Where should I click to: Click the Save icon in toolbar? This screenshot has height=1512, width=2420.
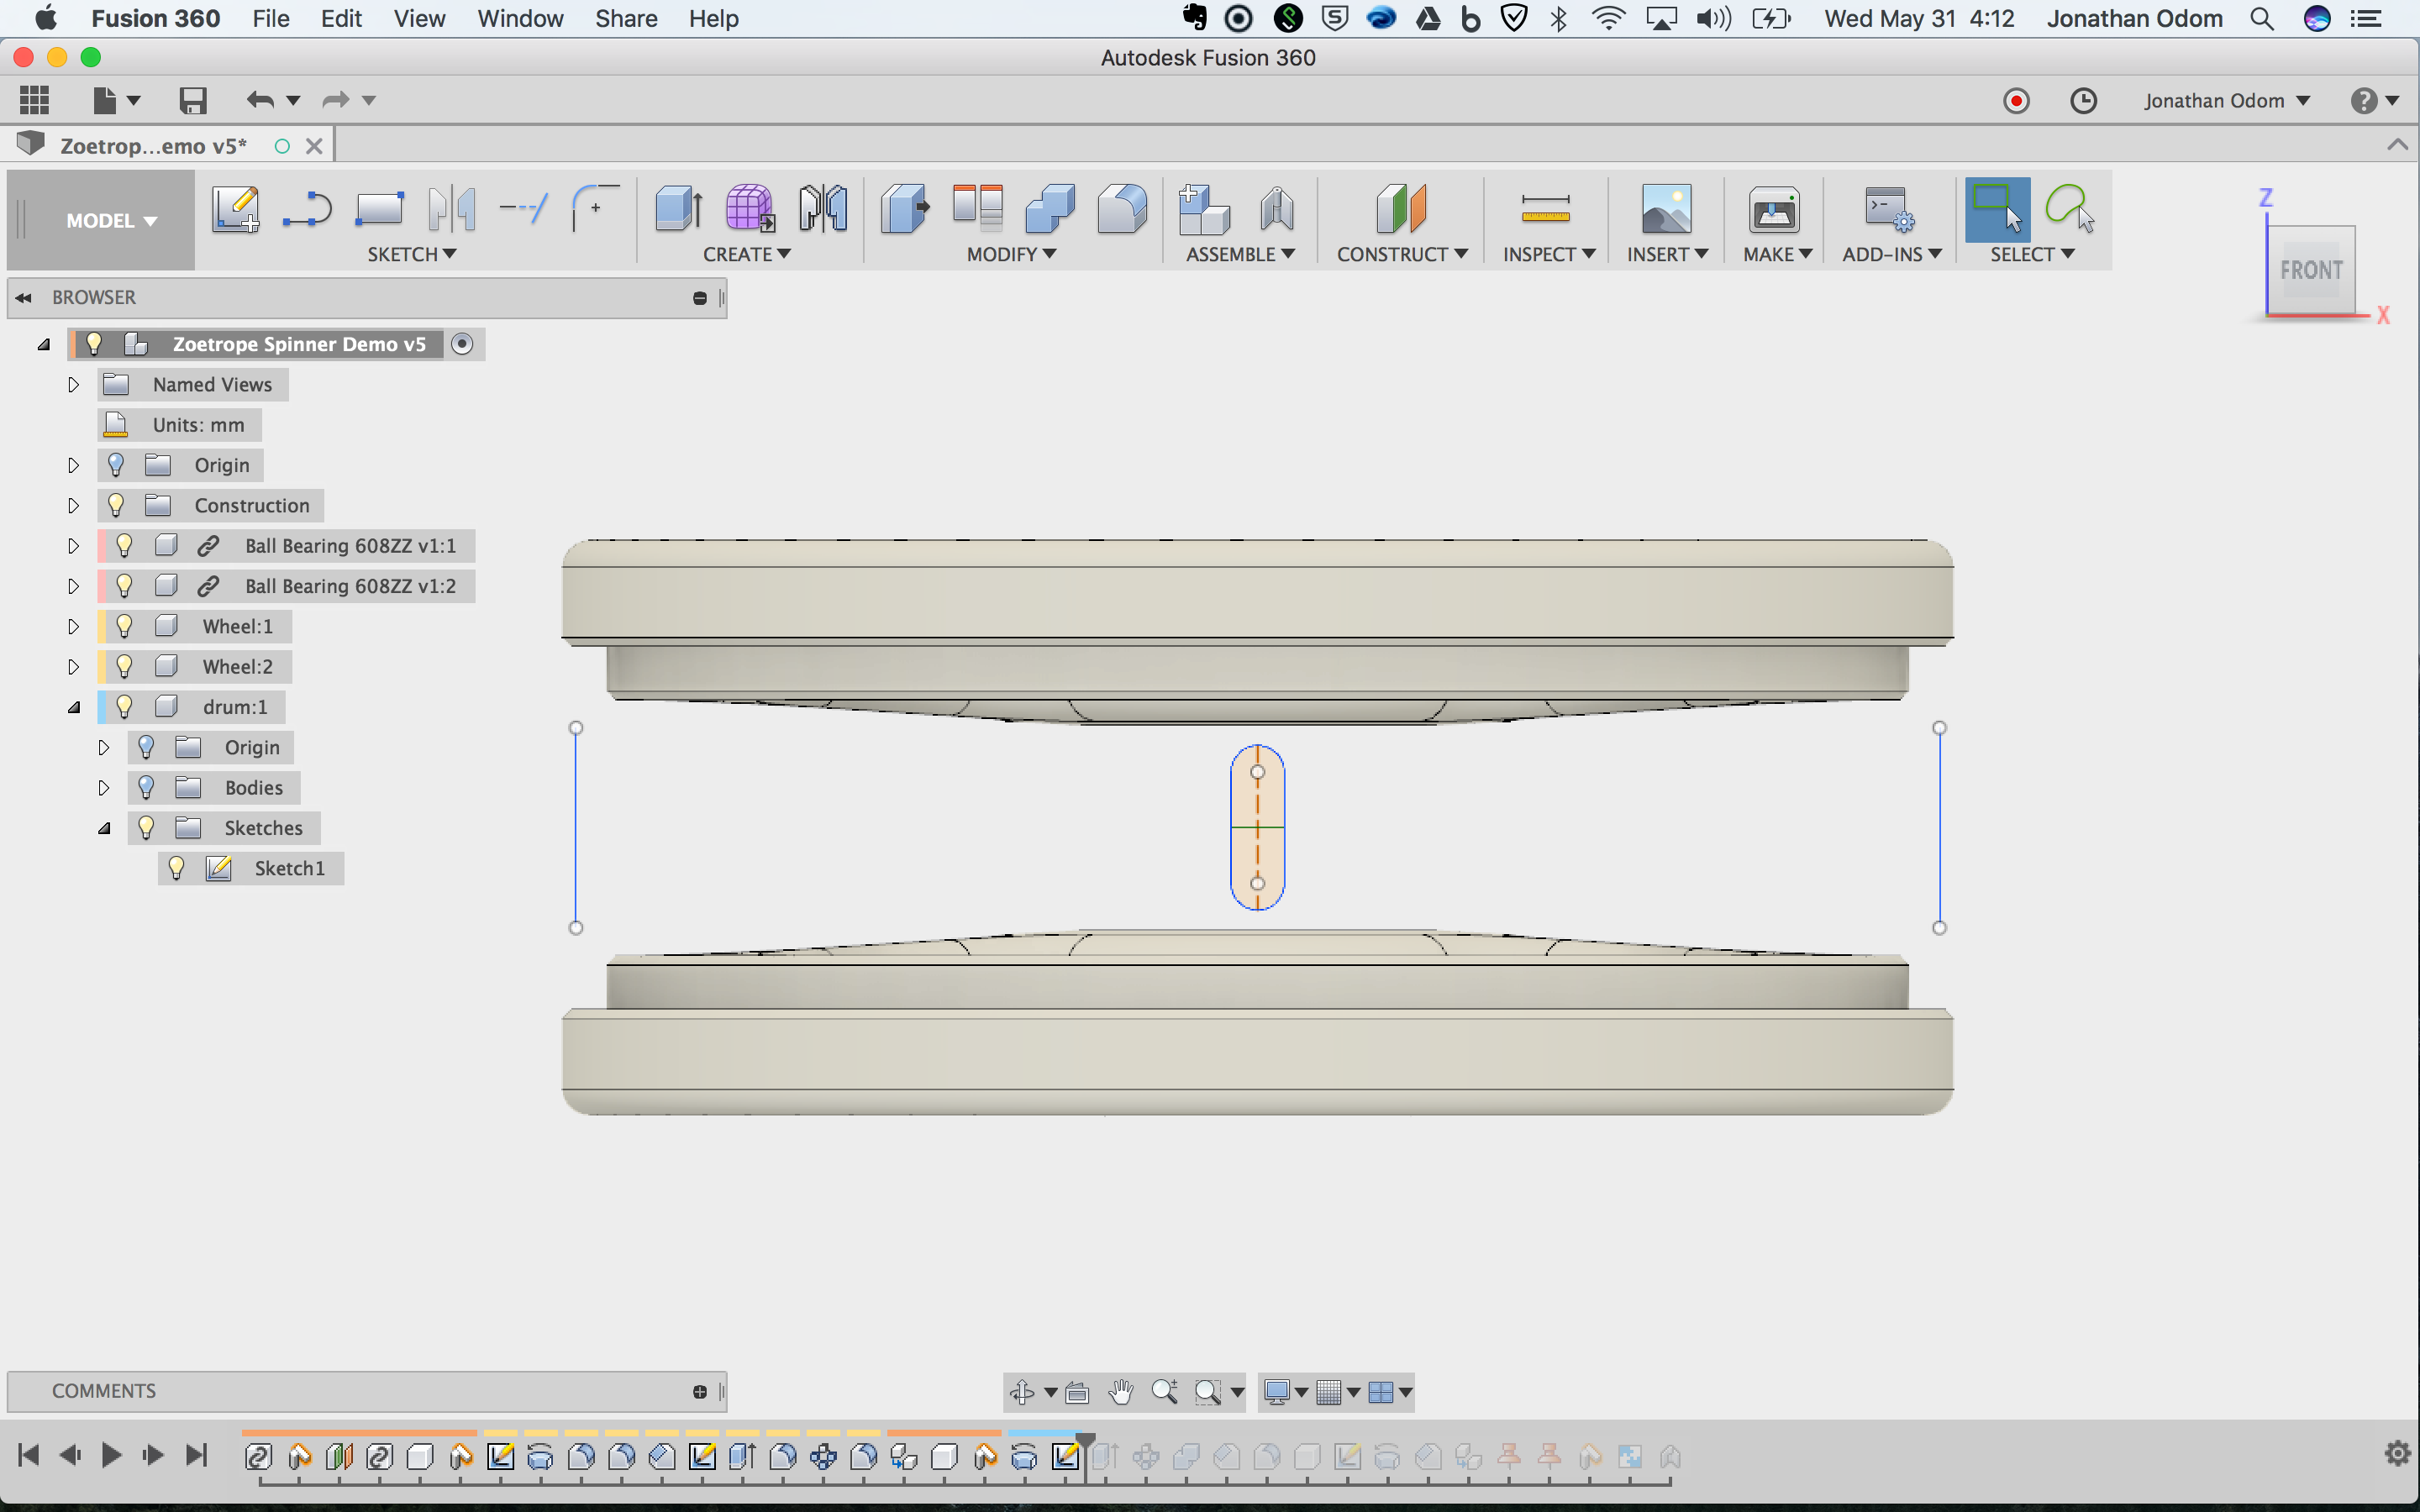click(x=192, y=100)
